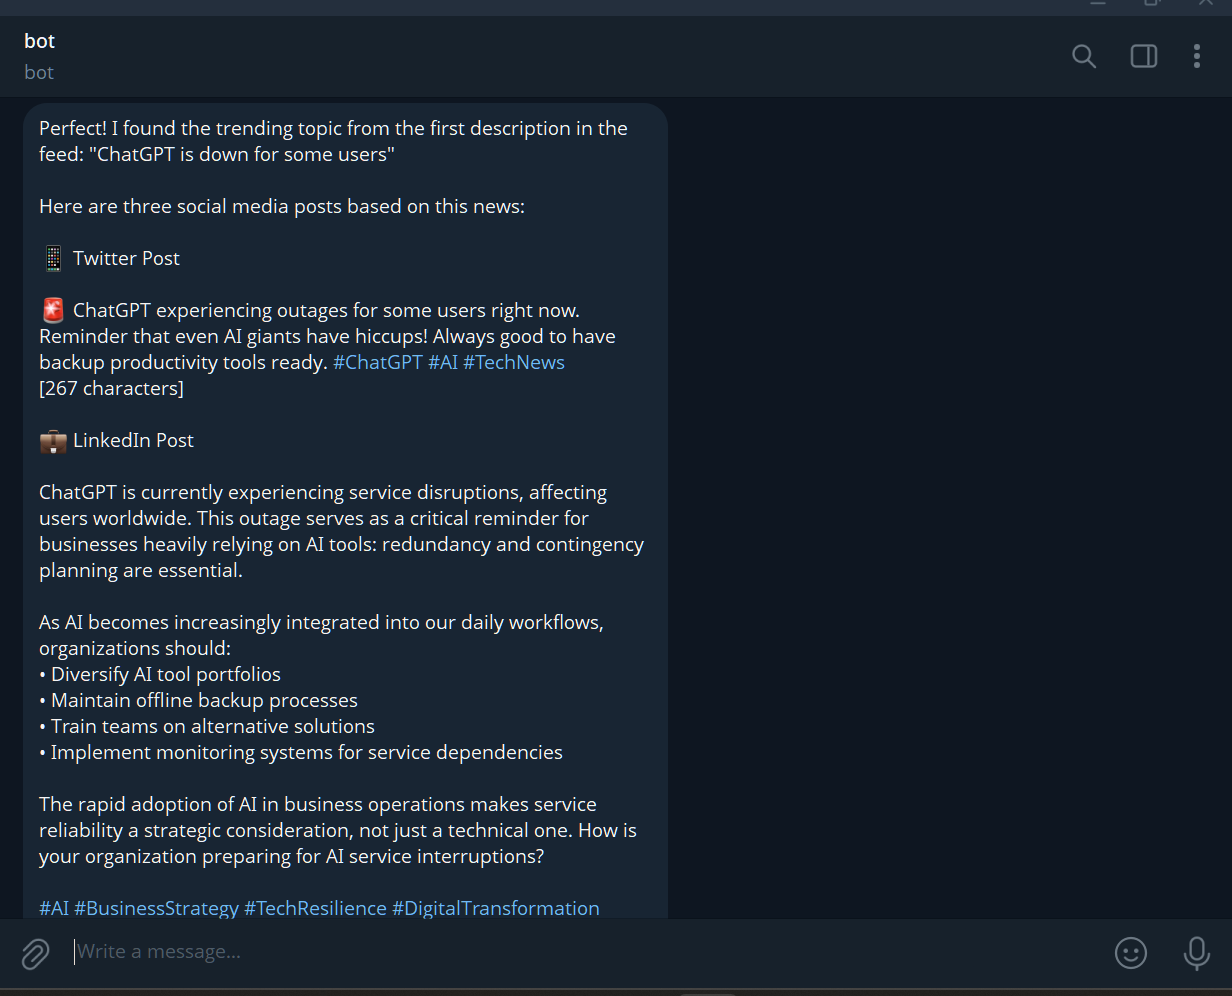Viewport: 1232px width, 996px height.
Task: Open the #BusinessStrategy hashtag
Action: coord(157,908)
